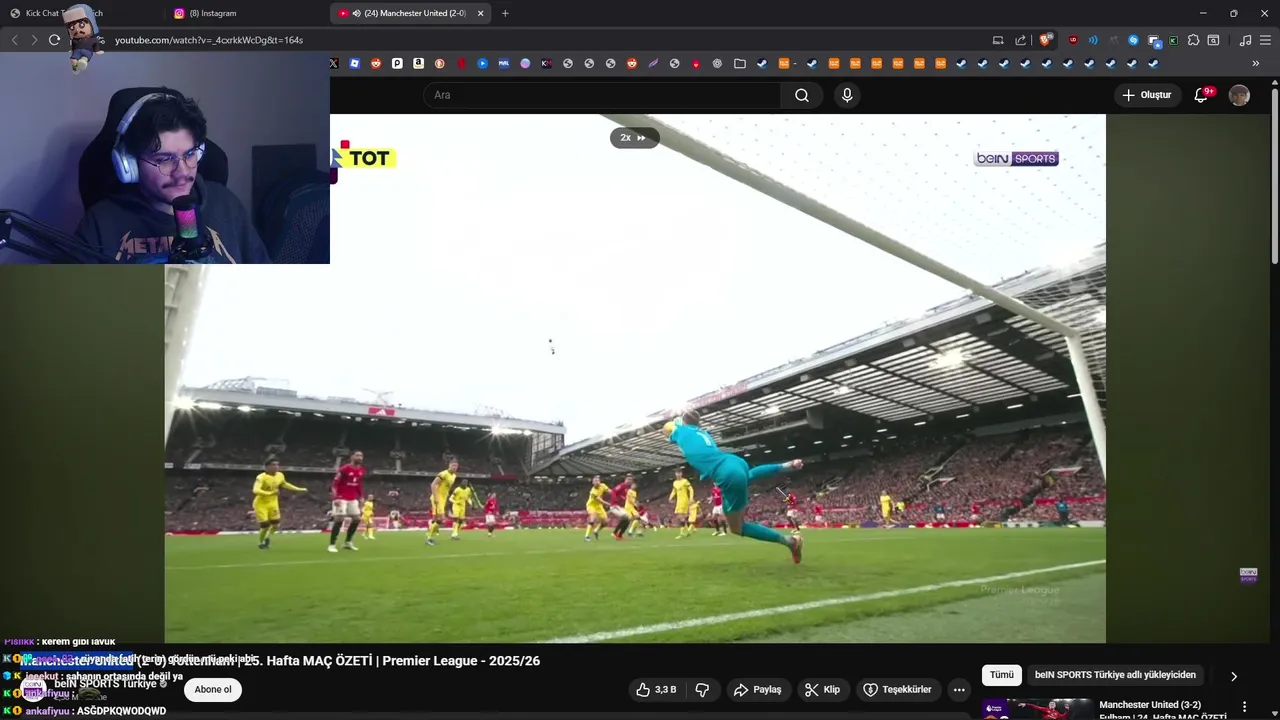Open a new browser tab
The image size is (1280, 720).
click(505, 13)
